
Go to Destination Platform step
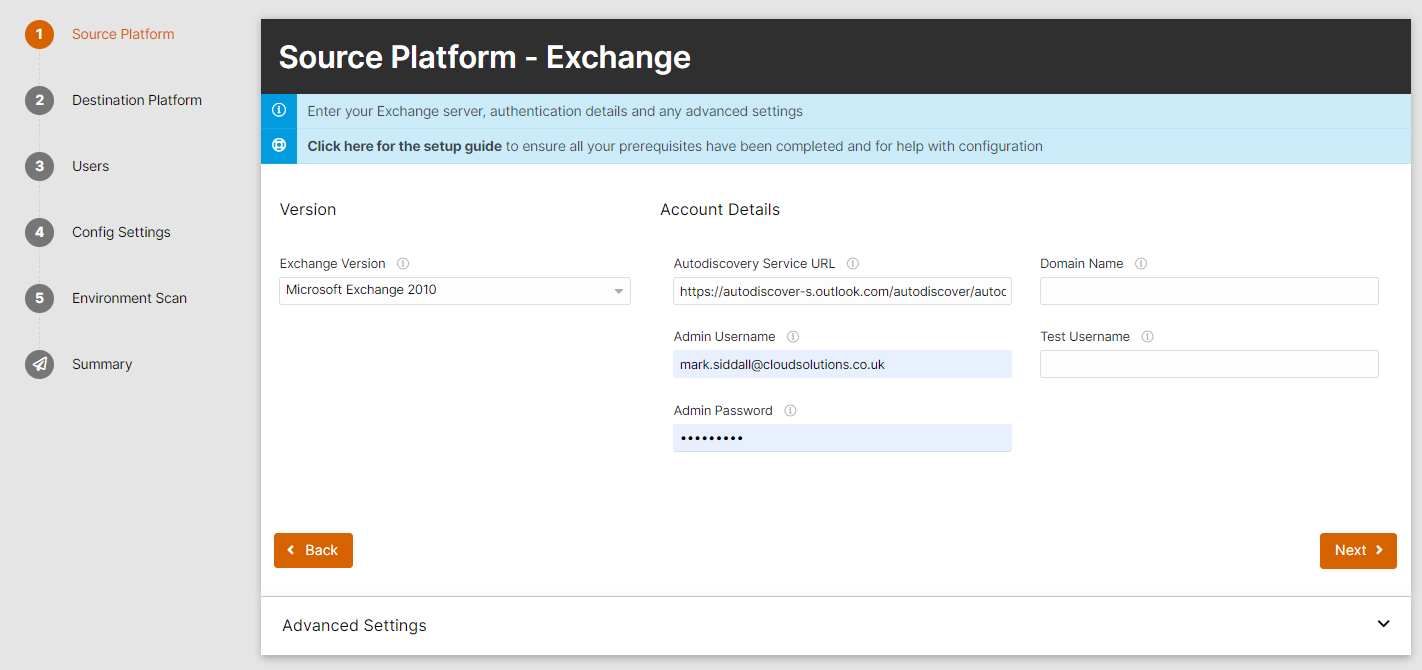[x=137, y=100]
